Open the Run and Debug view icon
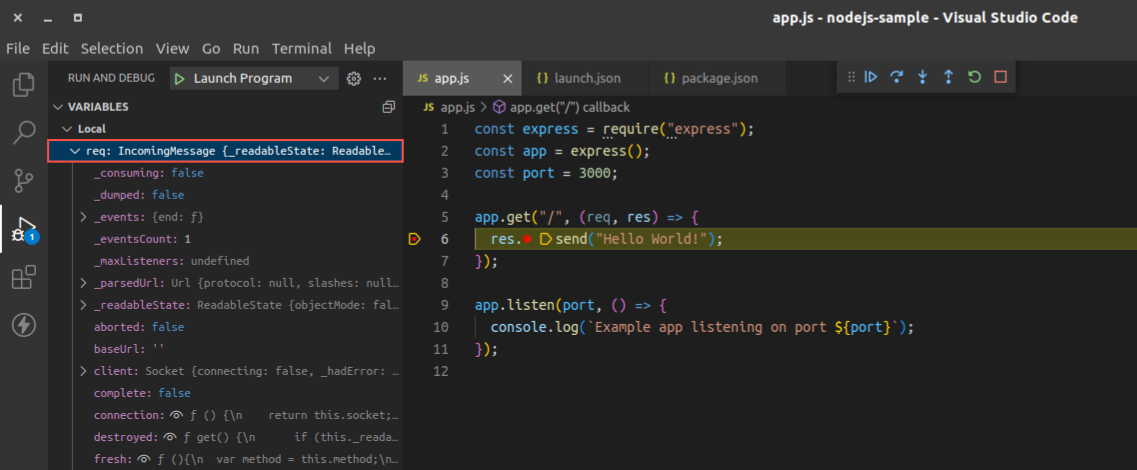 (24, 228)
